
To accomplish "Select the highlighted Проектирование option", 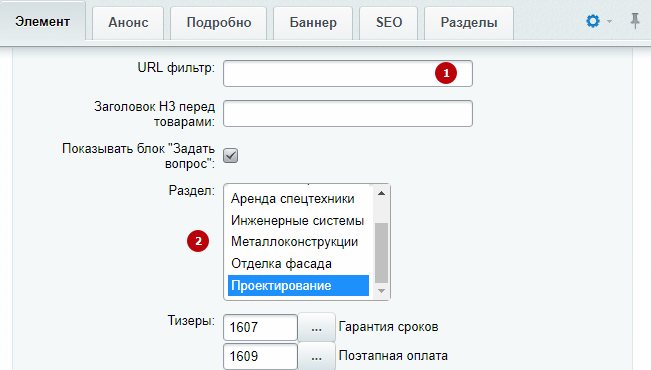I will pyautogui.click(x=298, y=286).
